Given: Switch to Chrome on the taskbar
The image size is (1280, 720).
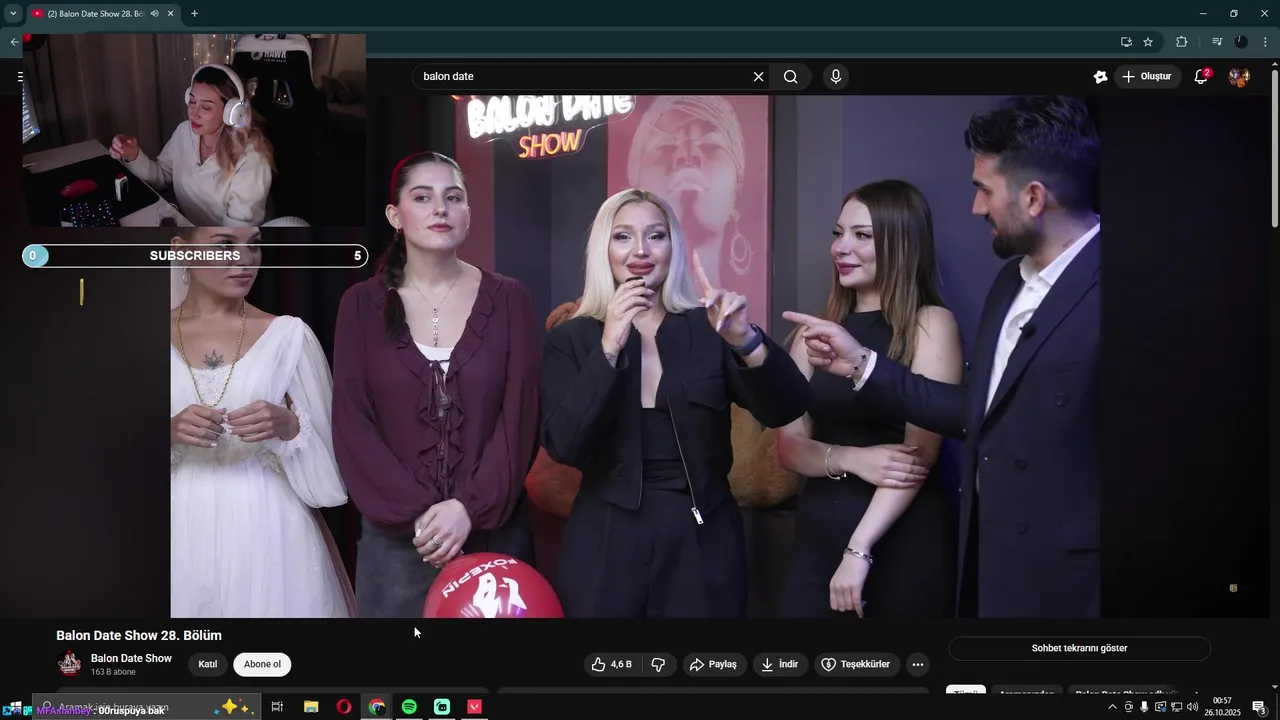Looking at the screenshot, I should point(377,707).
